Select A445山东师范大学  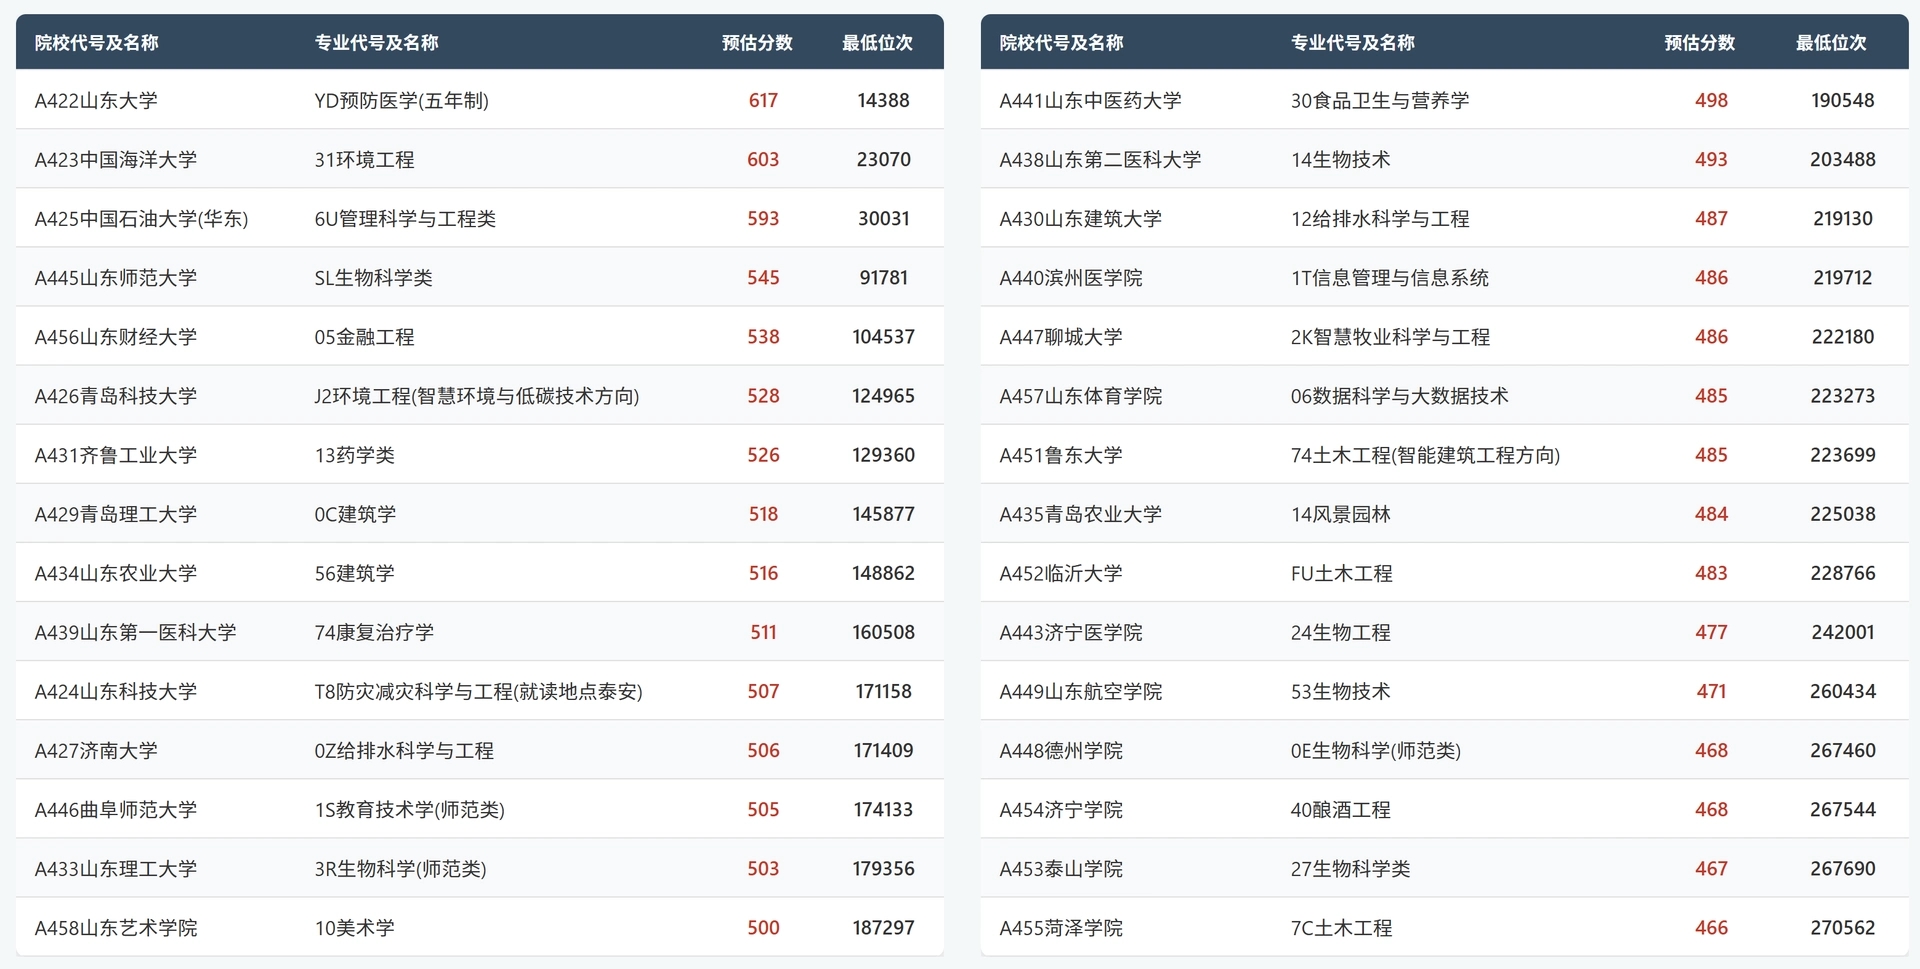coord(115,277)
